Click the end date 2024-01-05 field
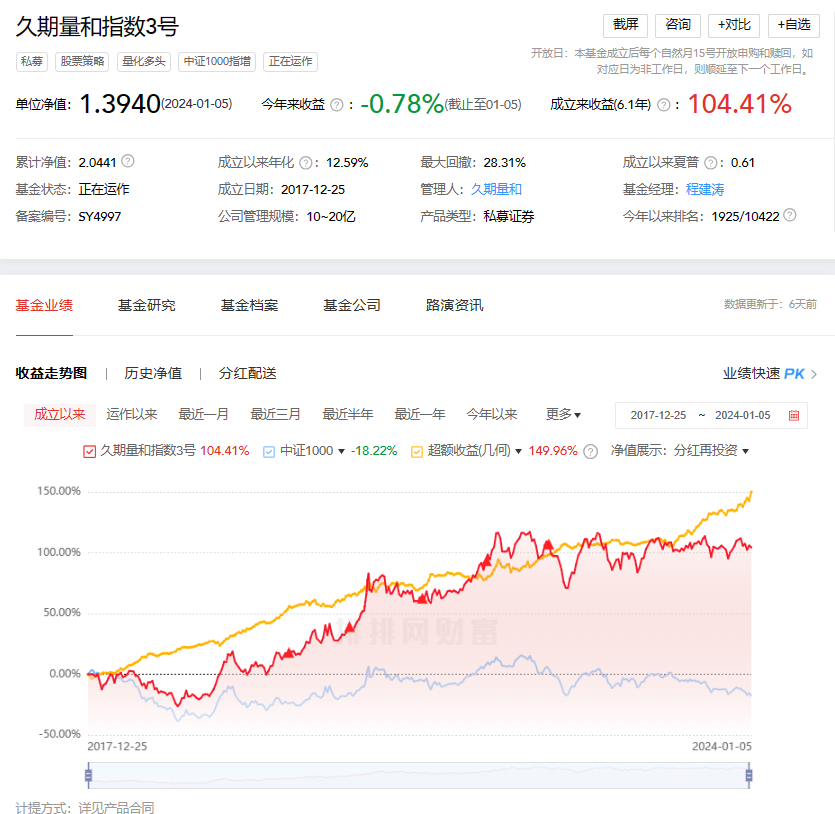This screenshot has height=814, width=835. click(742, 415)
